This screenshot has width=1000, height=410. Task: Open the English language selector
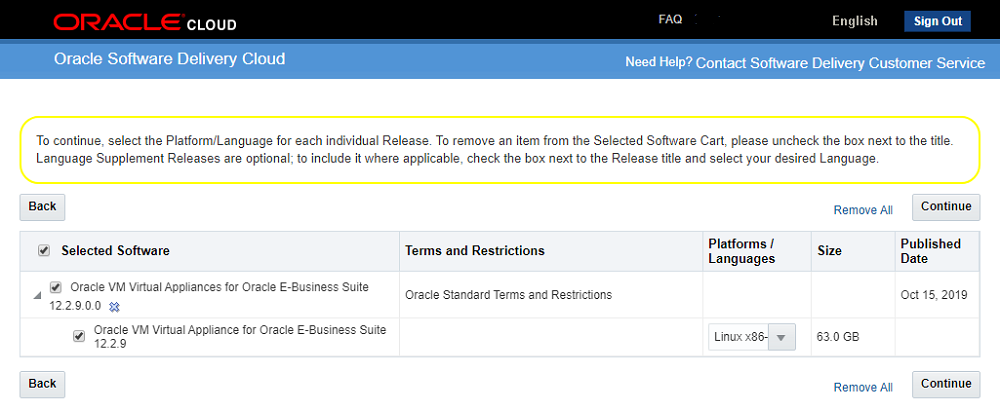tap(854, 21)
